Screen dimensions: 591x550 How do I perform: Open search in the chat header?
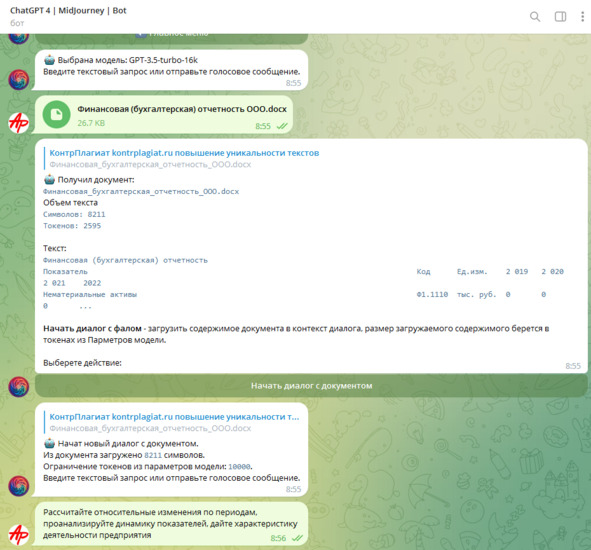coord(535,17)
